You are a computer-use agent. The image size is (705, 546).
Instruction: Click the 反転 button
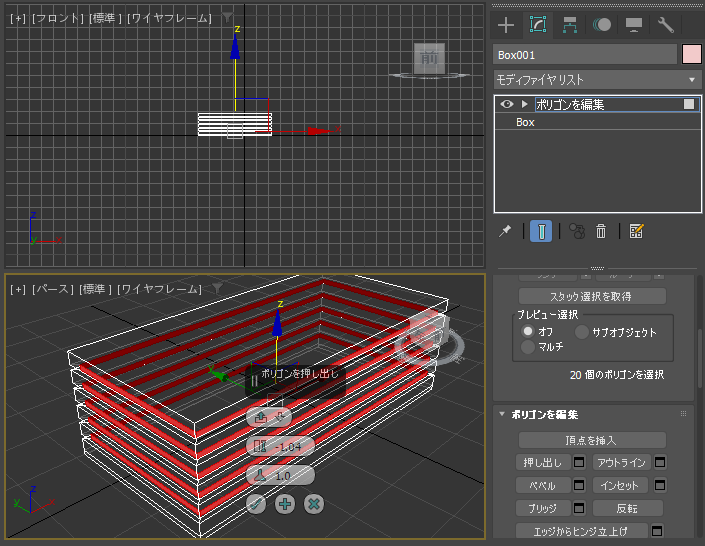pyautogui.click(x=628, y=509)
